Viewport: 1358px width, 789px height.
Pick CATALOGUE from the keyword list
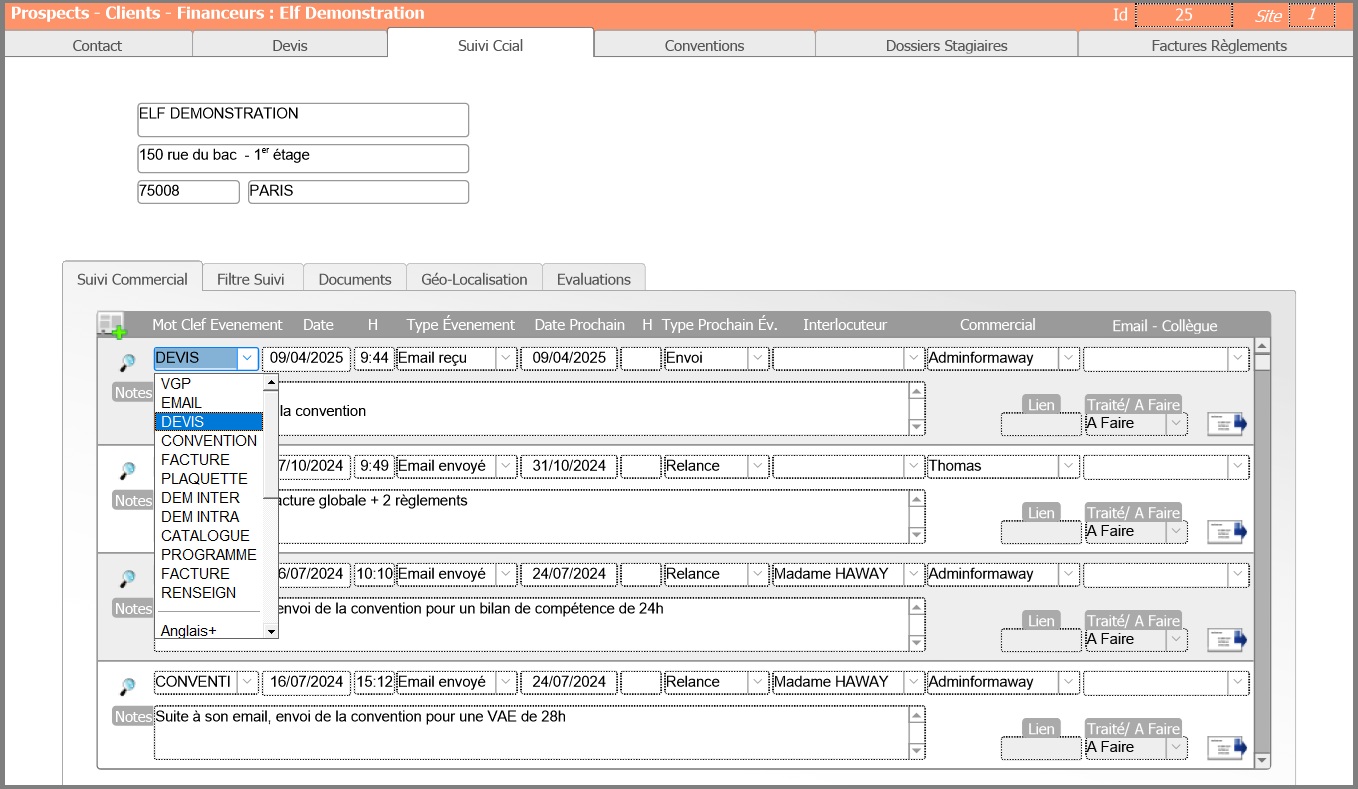coord(205,536)
